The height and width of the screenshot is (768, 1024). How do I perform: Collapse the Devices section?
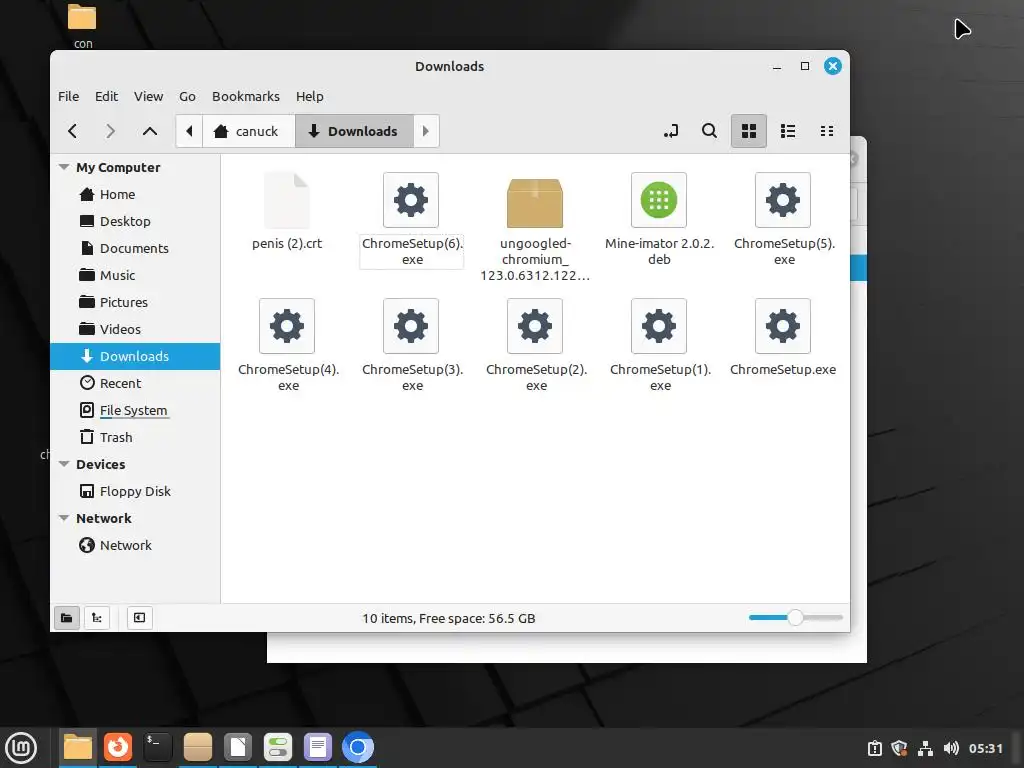[64, 464]
